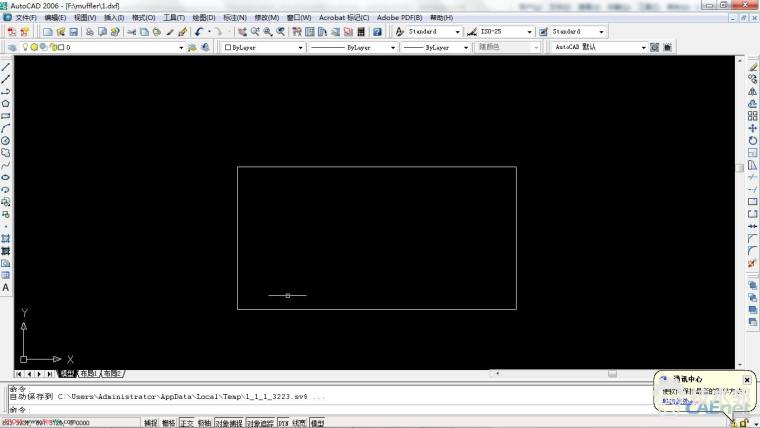Open the 绘图(D) menu
Image resolution: width=760 pixels, height=428 pixels.
203,18
